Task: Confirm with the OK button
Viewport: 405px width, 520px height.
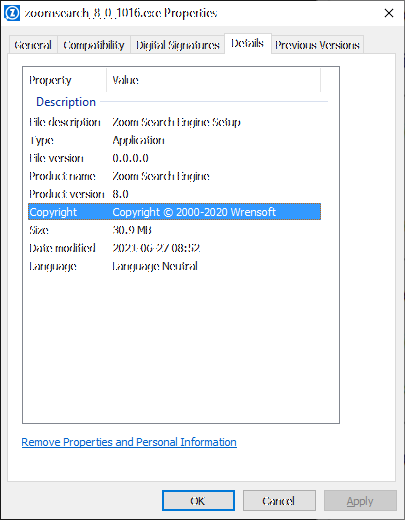Action: tap(198, 500)
